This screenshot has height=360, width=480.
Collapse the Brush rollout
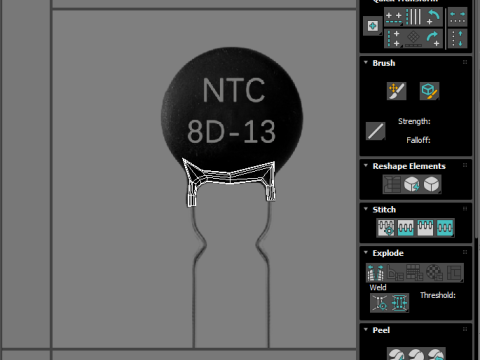(366, 63)
